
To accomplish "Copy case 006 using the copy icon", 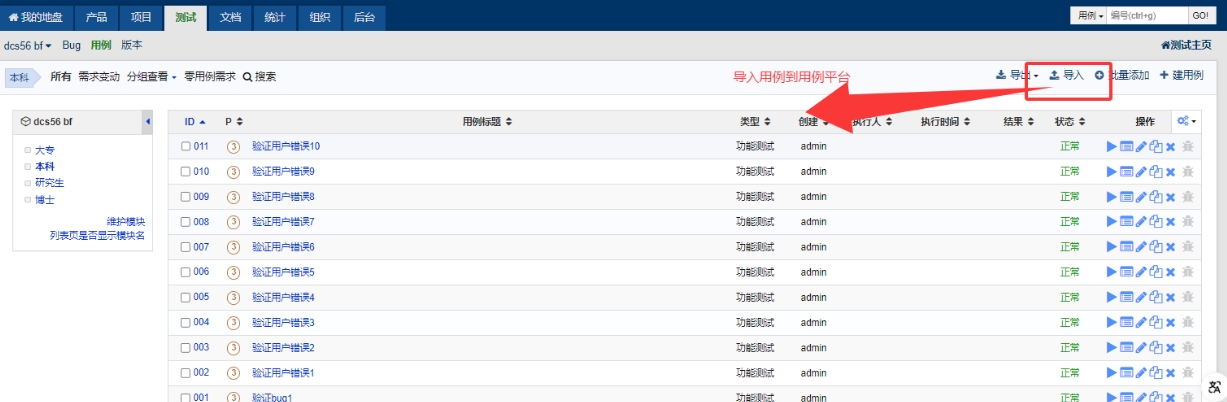I will click(1156, 271).
